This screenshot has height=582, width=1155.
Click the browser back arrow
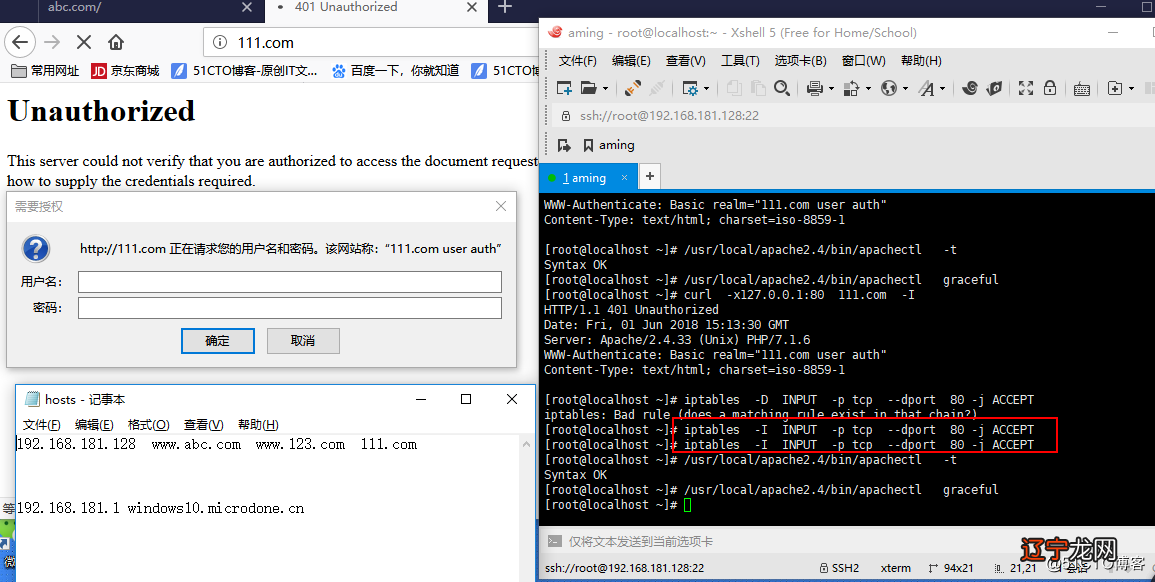click(x=21, y=43)
